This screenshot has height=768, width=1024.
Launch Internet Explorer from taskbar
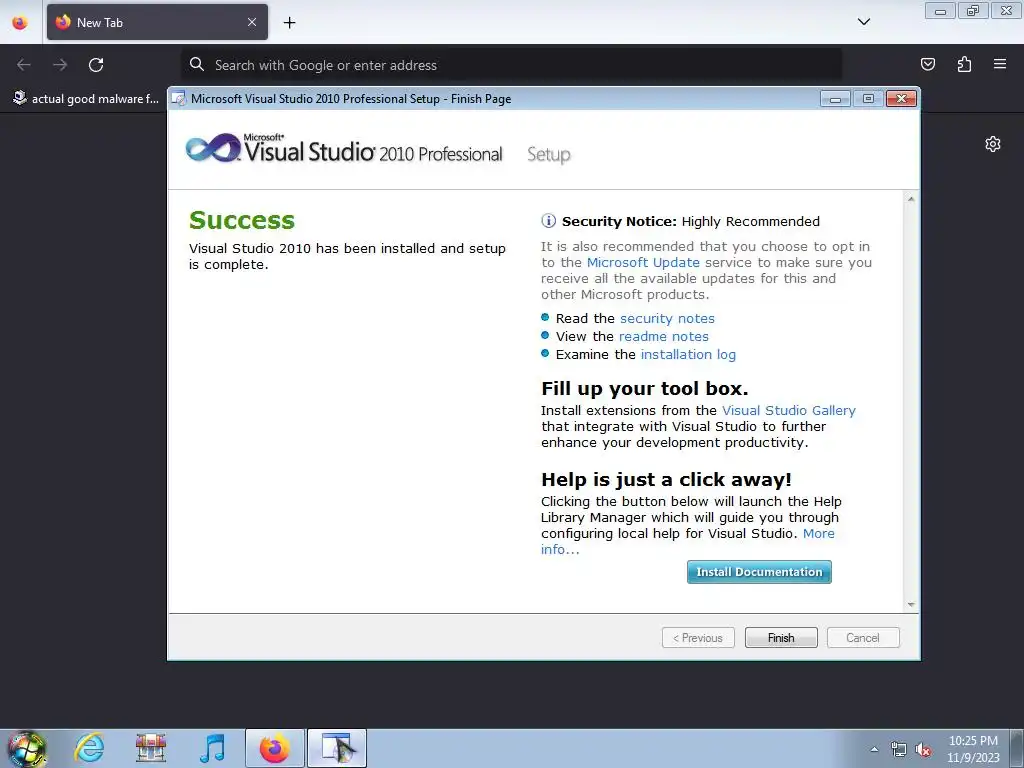(89, 748)
